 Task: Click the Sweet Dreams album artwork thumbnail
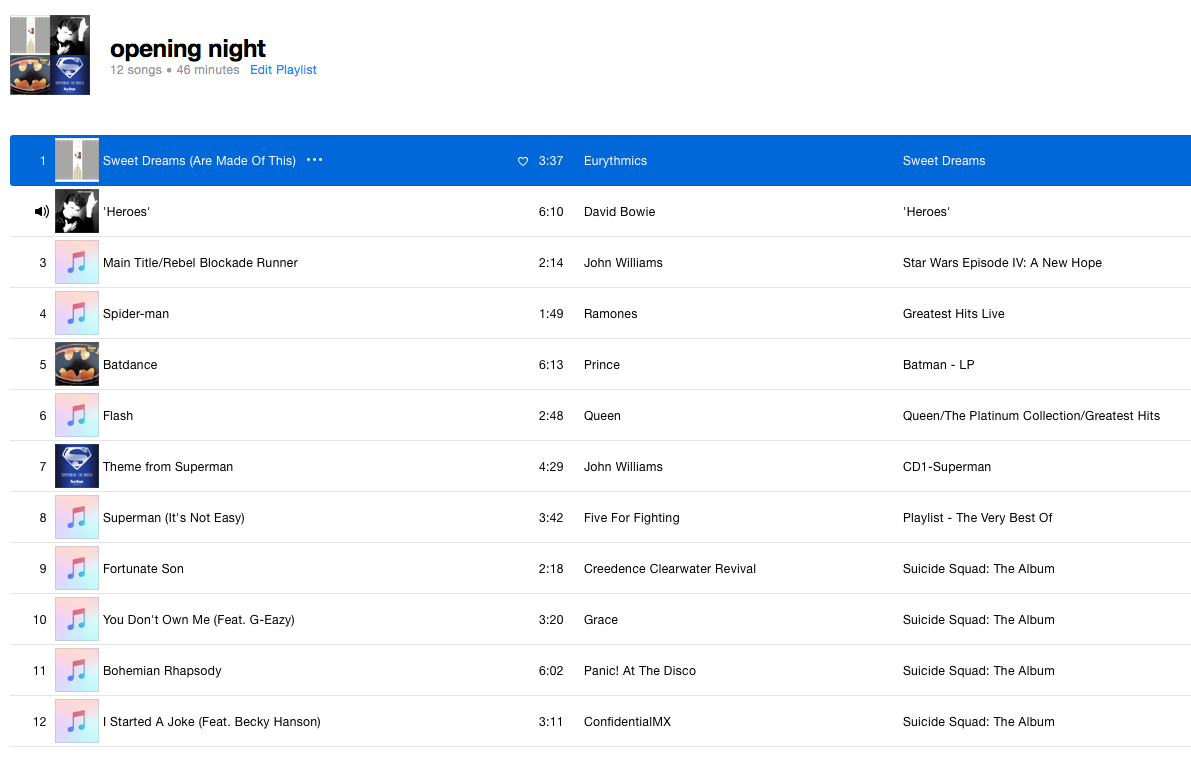[77, 161]
